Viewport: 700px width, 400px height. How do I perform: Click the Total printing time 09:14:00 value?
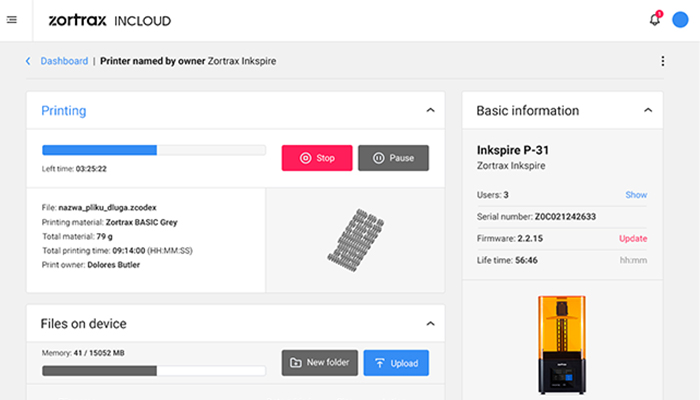[129, 250]
